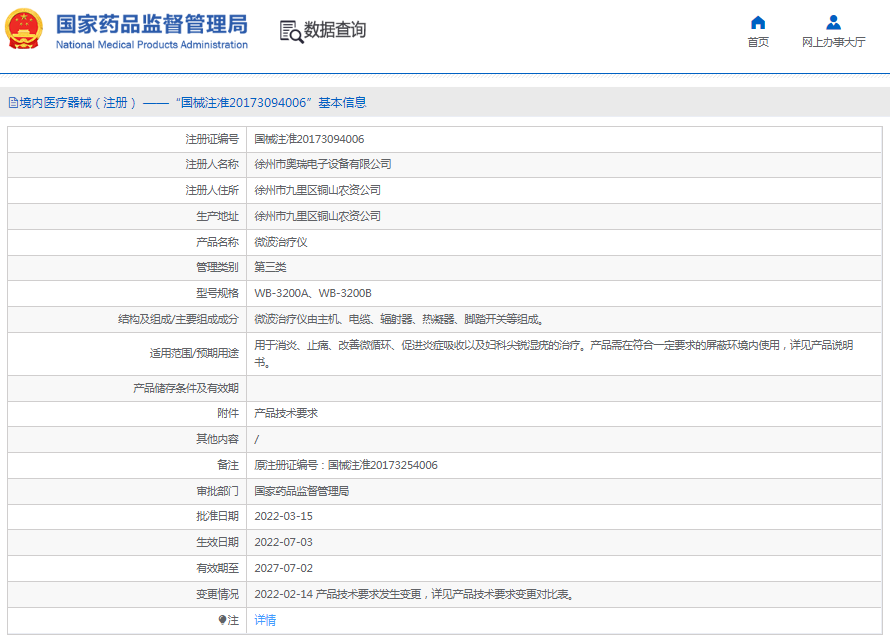The width and height of the screenshot is (890, 638).
Task: Click the 网上办事大厅 person icon
Action: (833, 23)
